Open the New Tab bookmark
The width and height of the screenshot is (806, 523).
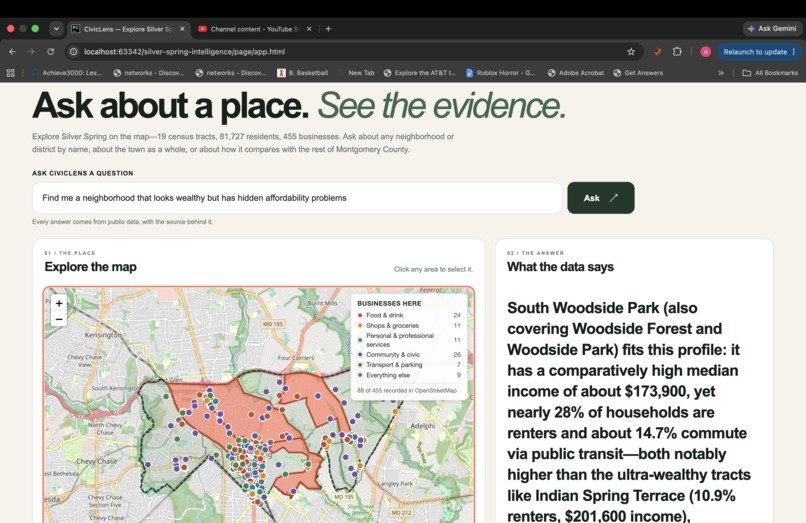pos(361,73)
